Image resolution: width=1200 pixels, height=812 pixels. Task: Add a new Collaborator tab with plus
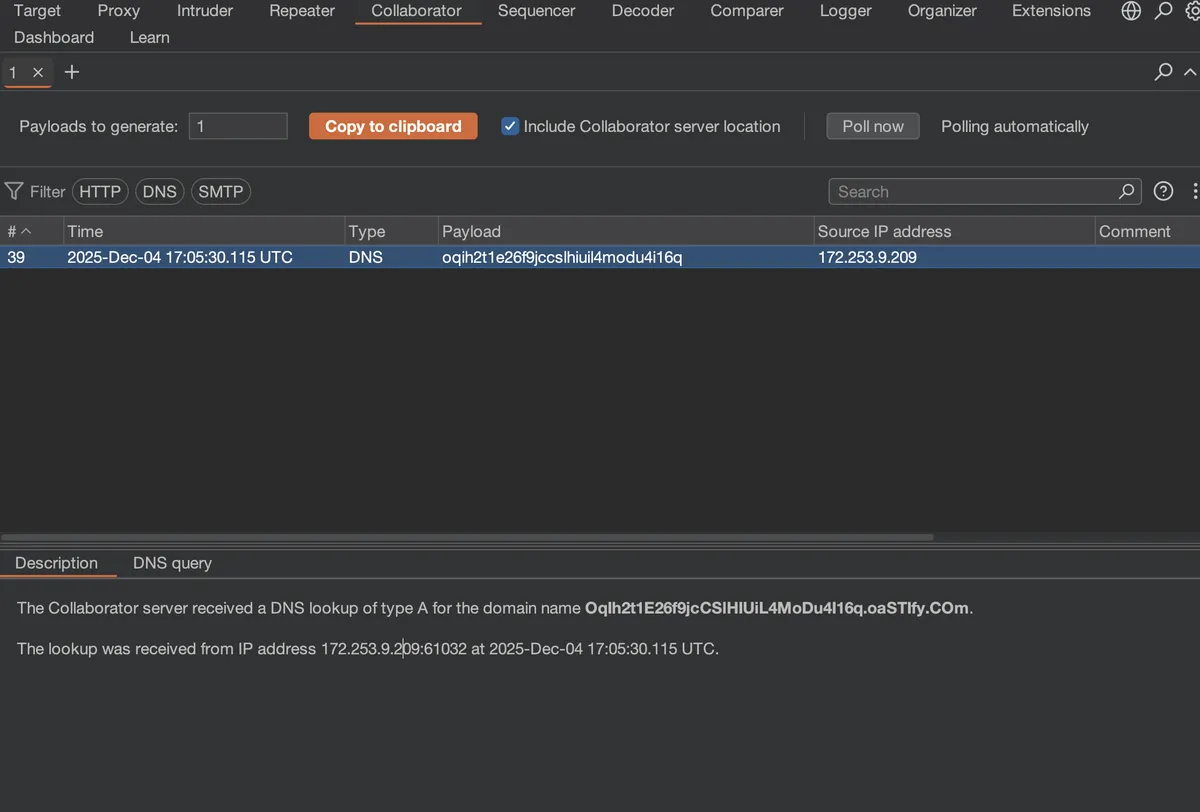(72, 72)
